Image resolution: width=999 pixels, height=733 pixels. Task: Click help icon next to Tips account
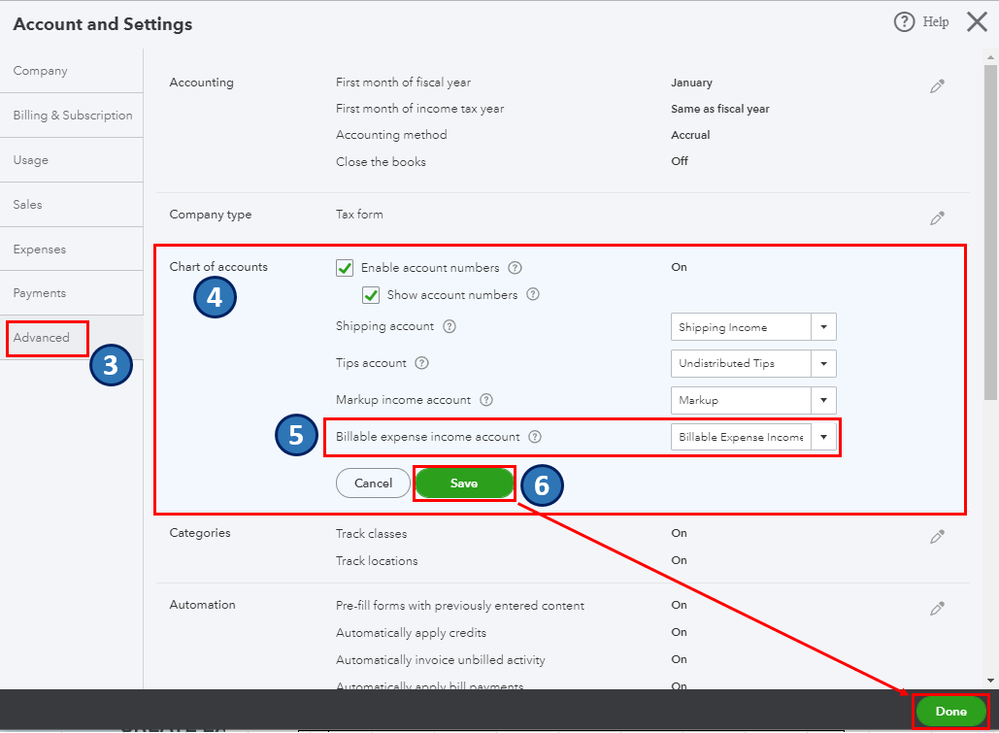422,363
